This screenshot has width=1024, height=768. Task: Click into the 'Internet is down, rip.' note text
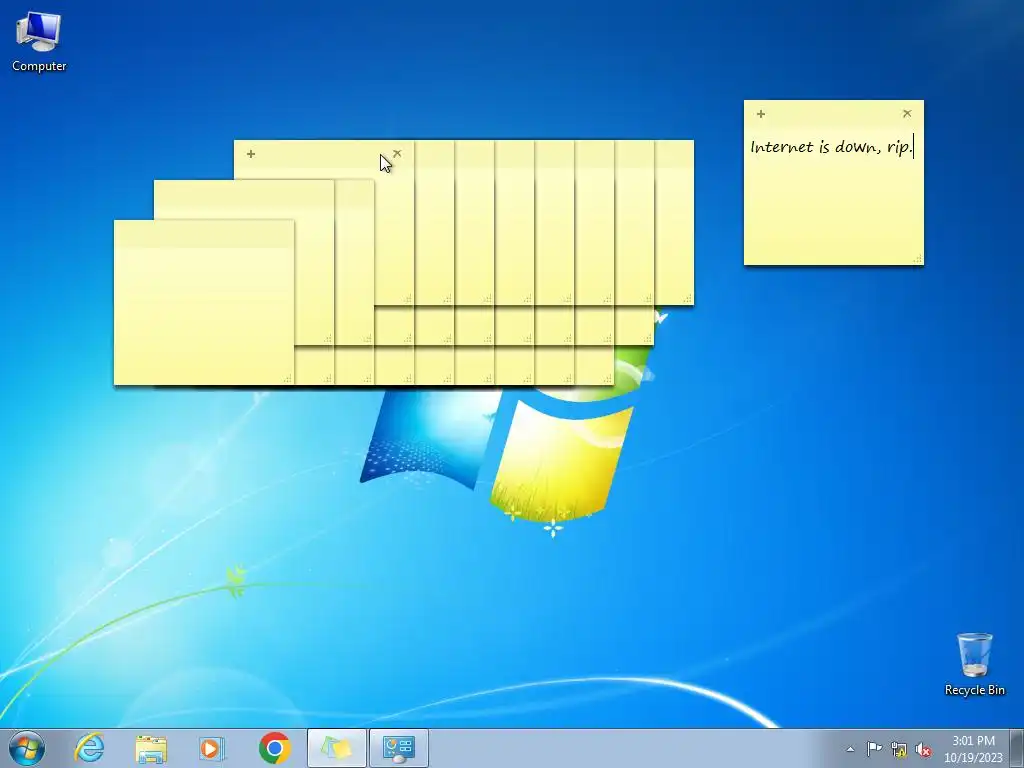tap(831, 147)
